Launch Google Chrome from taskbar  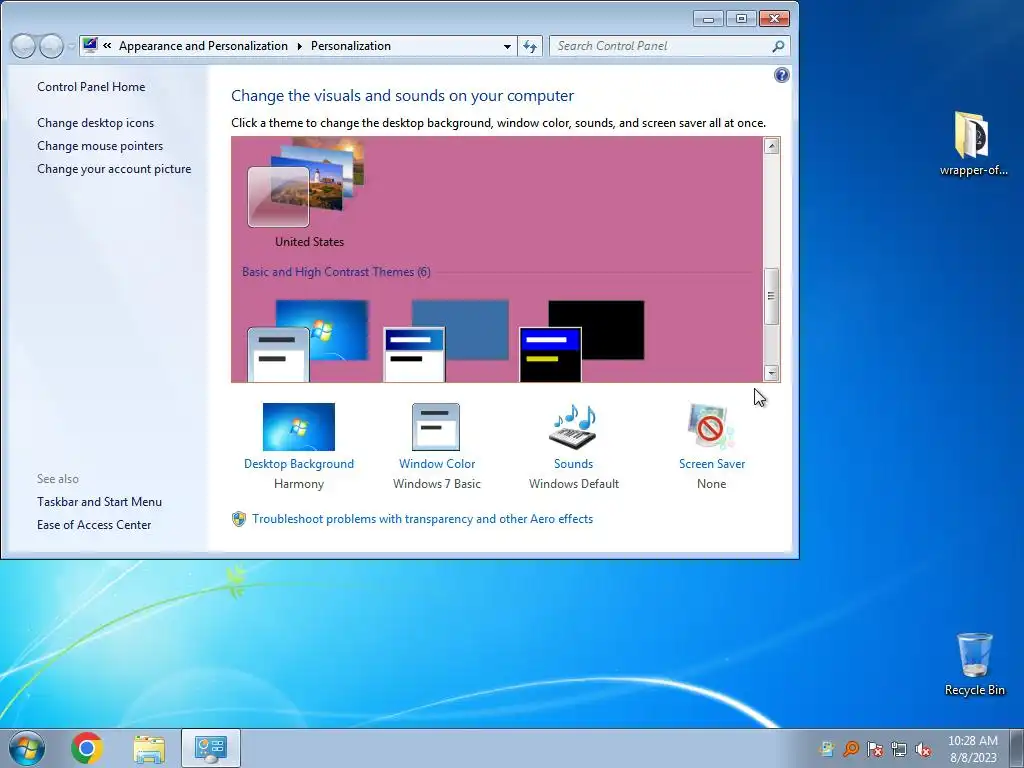click(87, 748)
